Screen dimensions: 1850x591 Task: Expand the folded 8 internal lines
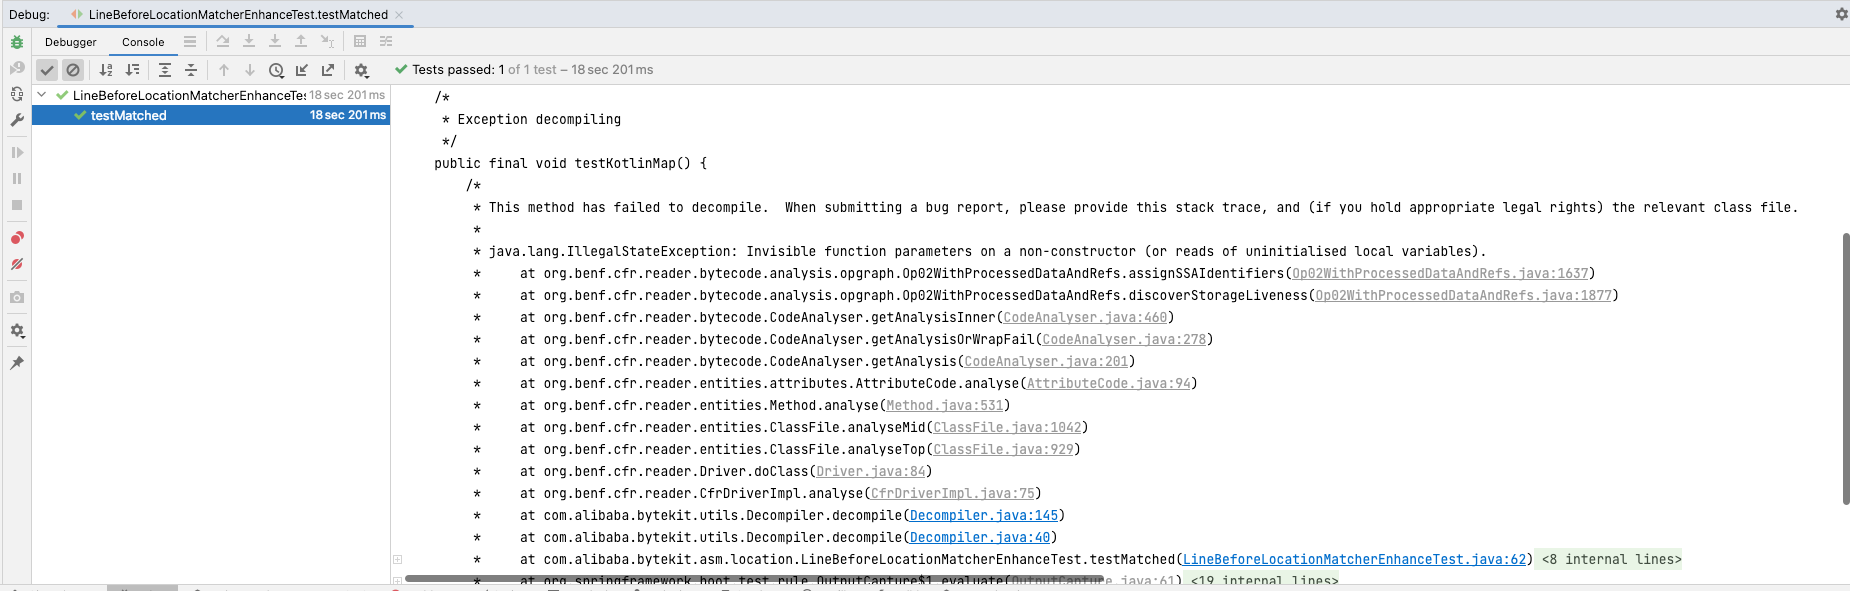click(1611, 559)
